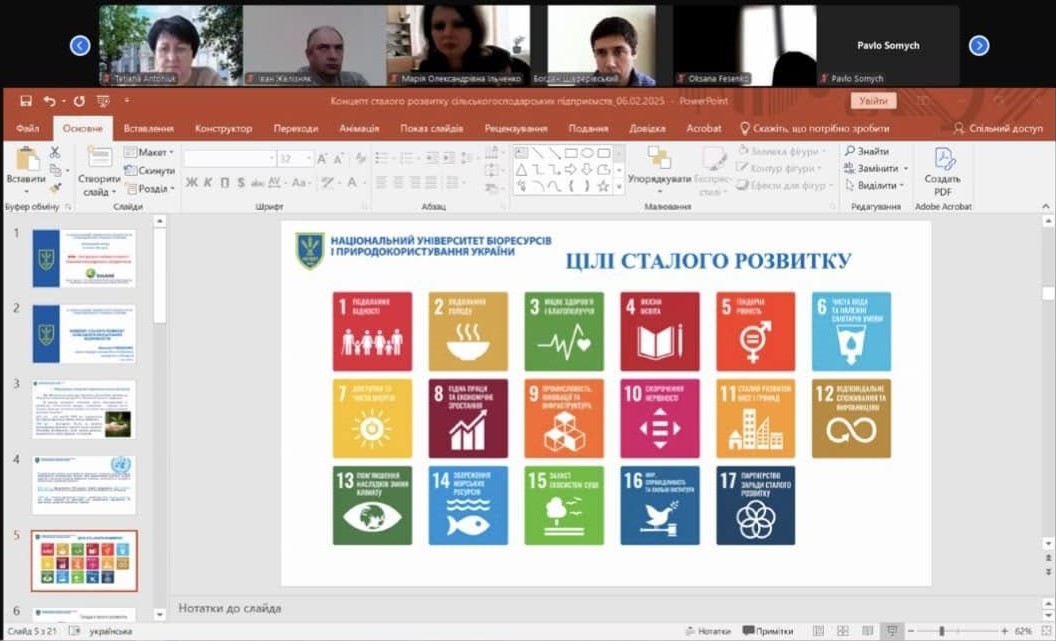The image size is (1056, 641).
Task: Clear all formatting eraser icon
Action: (360, 159)
